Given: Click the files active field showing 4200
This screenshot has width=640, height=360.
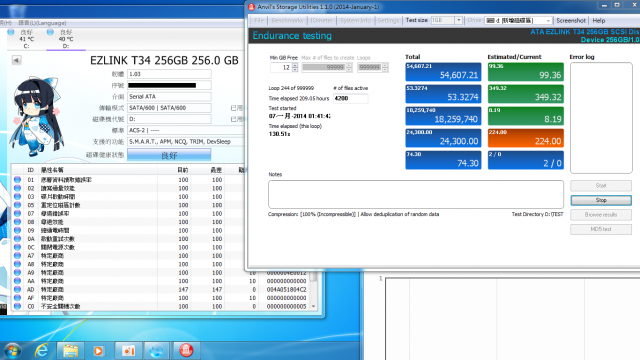Looking at the screenshot, I should click(x=350, y=98).
